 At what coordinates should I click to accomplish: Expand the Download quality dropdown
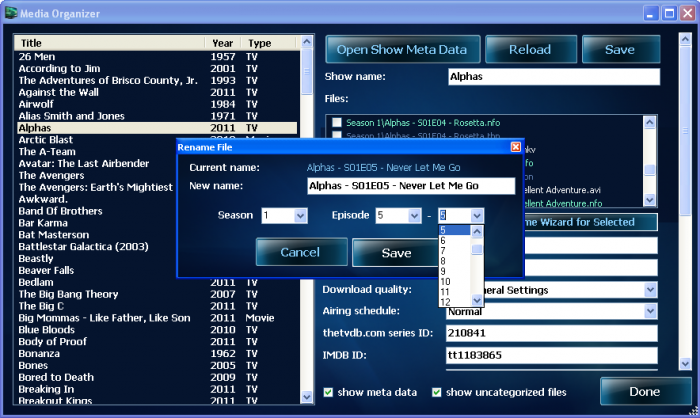pos(650,290)
